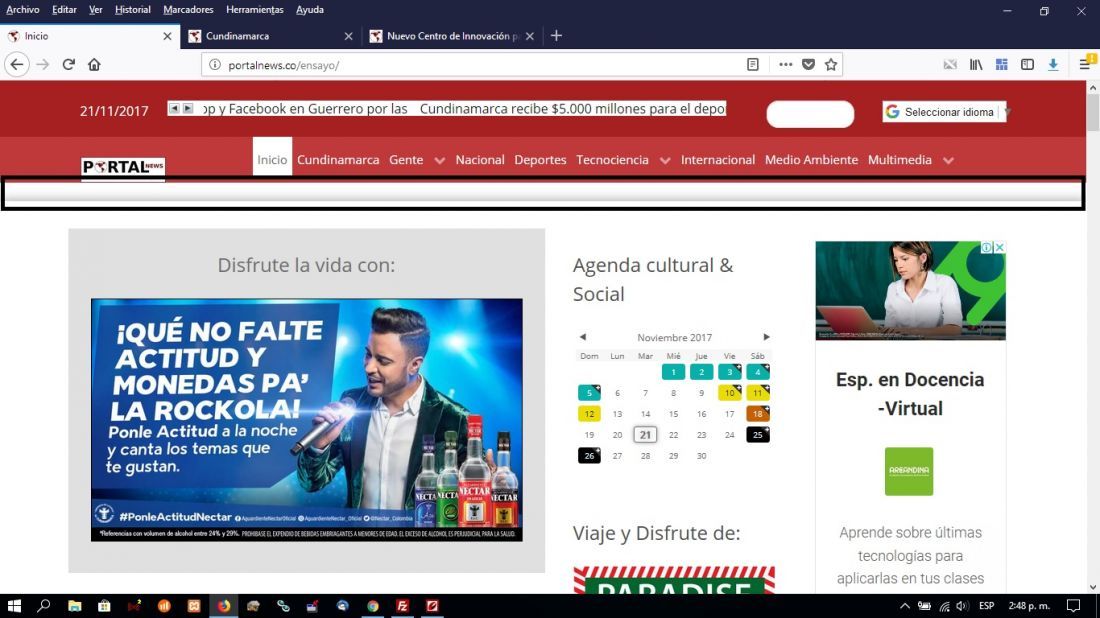Show hidden system tray icons
Image resolution: width=1100 pixels, height=618 pixels.
click(905, 606)
